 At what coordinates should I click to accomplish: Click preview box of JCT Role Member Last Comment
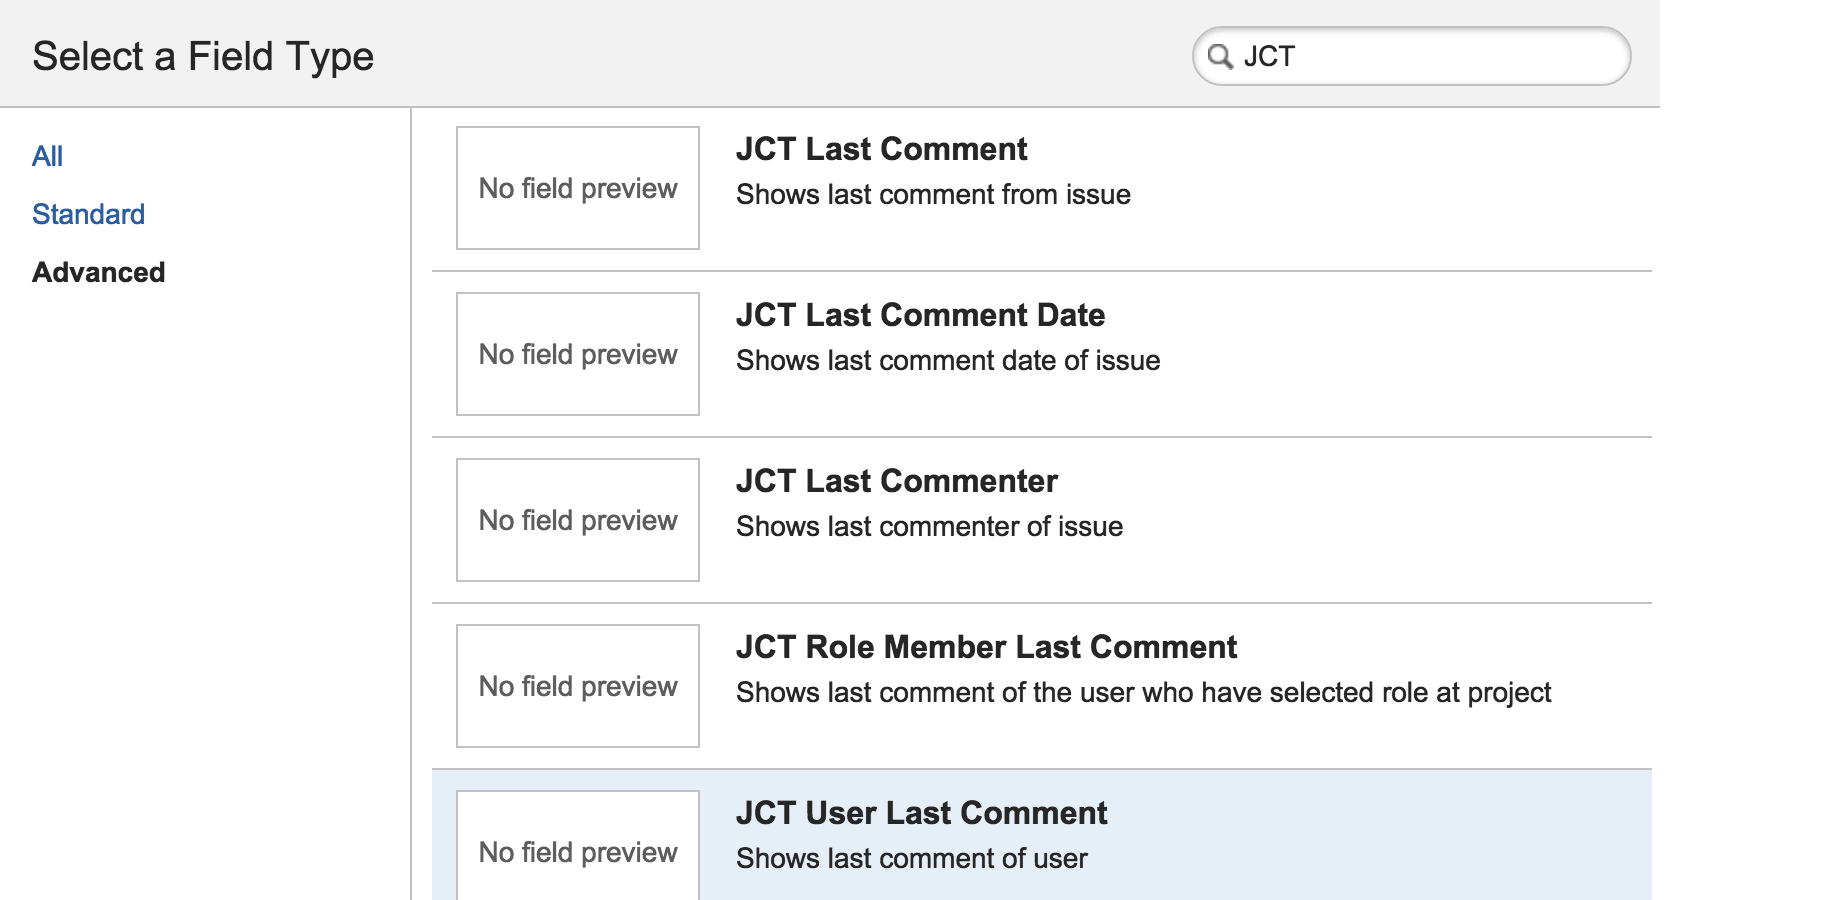578,686
